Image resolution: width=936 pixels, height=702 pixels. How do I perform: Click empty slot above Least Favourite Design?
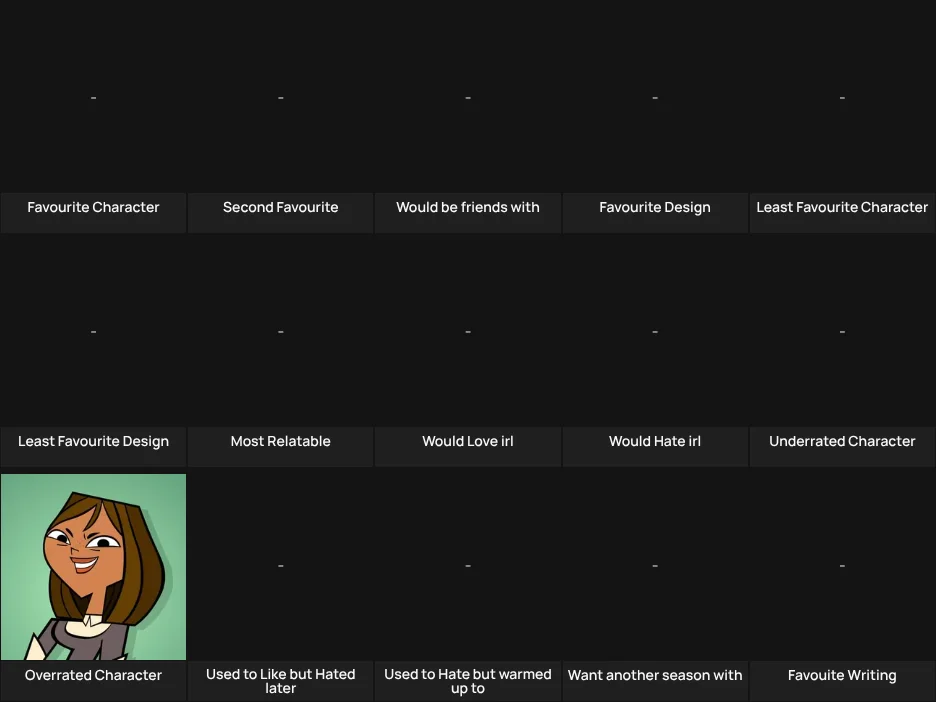pyautogui.click(x=93, y=331)
